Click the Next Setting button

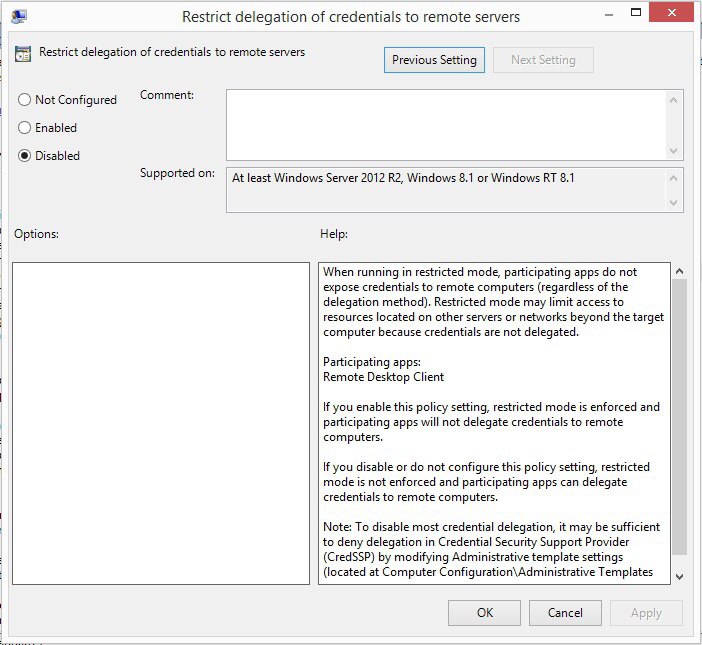543,60
